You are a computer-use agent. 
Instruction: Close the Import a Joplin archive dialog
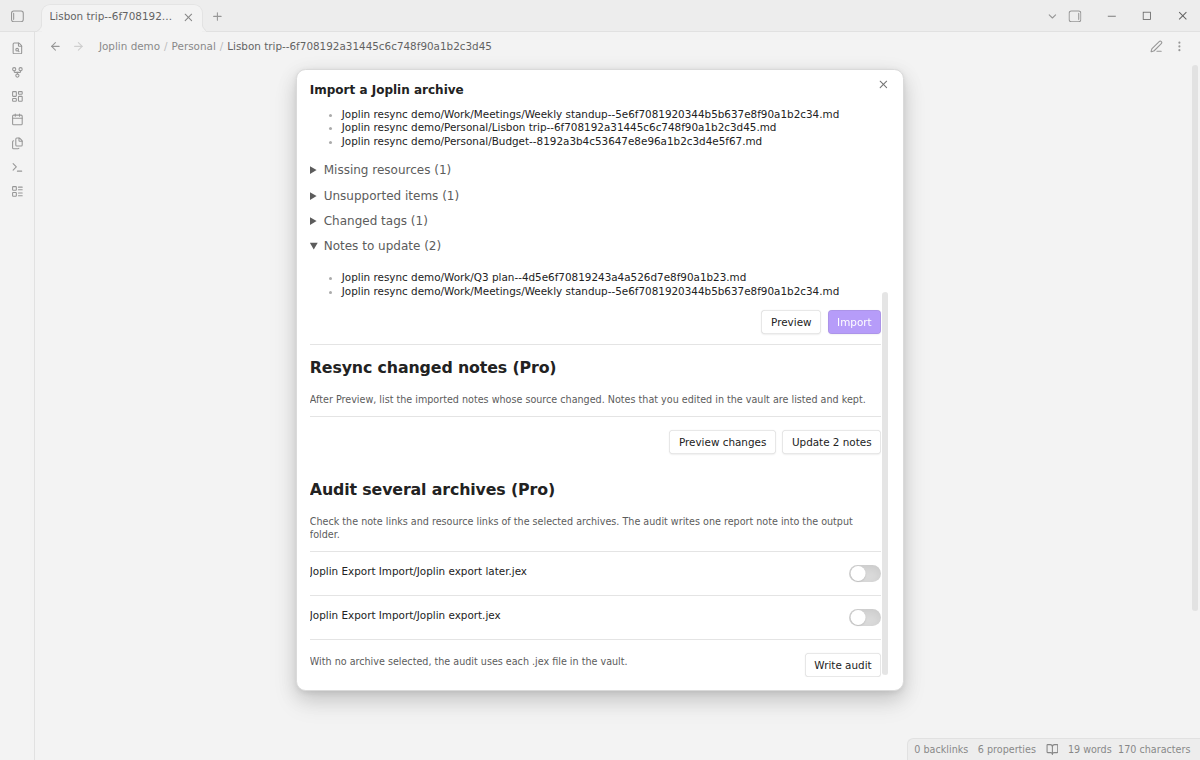883,85
